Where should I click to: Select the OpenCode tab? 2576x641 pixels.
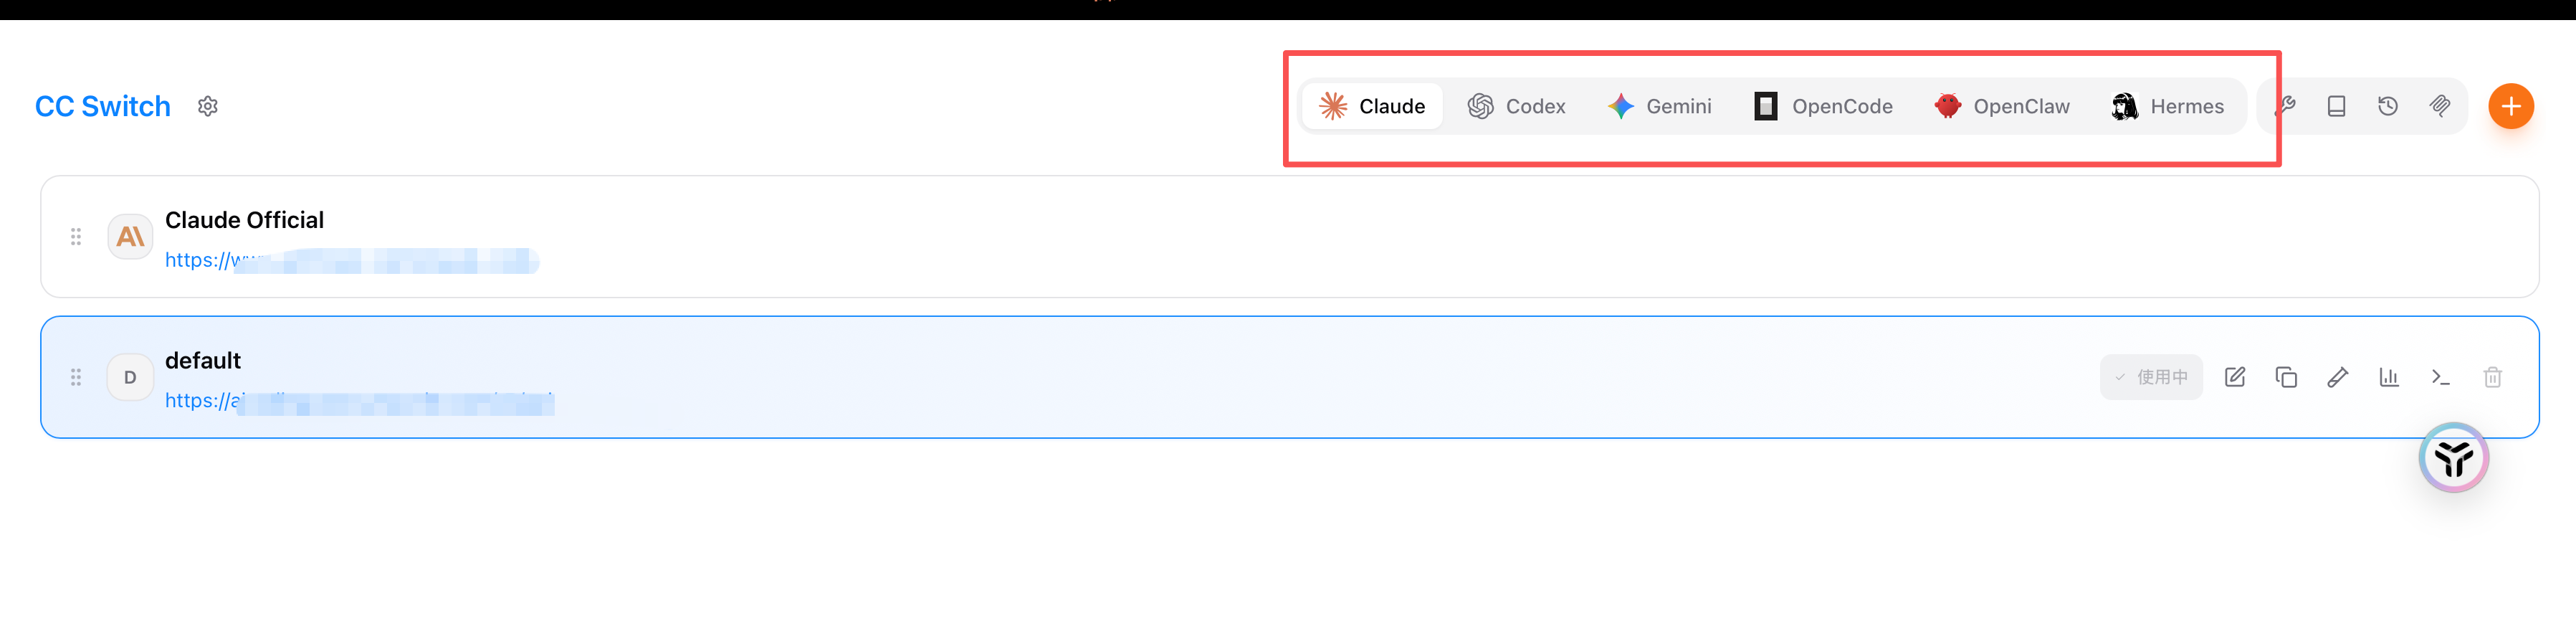click(x=1823, y=106)
